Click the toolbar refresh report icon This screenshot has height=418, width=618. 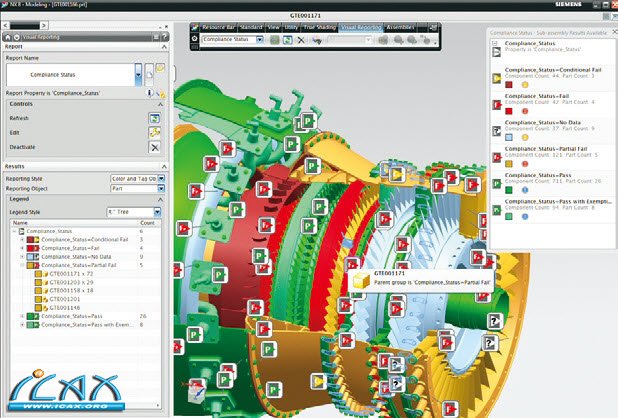click(288, 40)
